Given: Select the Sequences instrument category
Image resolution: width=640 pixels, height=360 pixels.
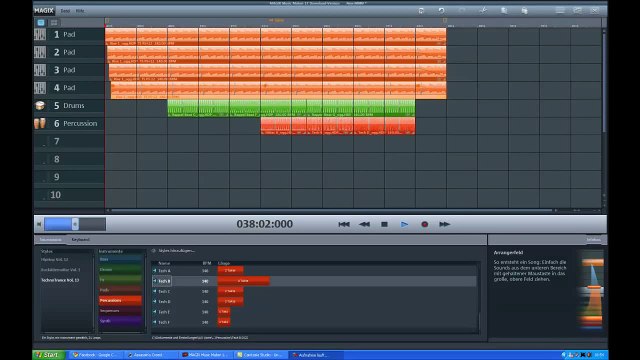Looking at the screenshot, I should click(x=120, y=311).
